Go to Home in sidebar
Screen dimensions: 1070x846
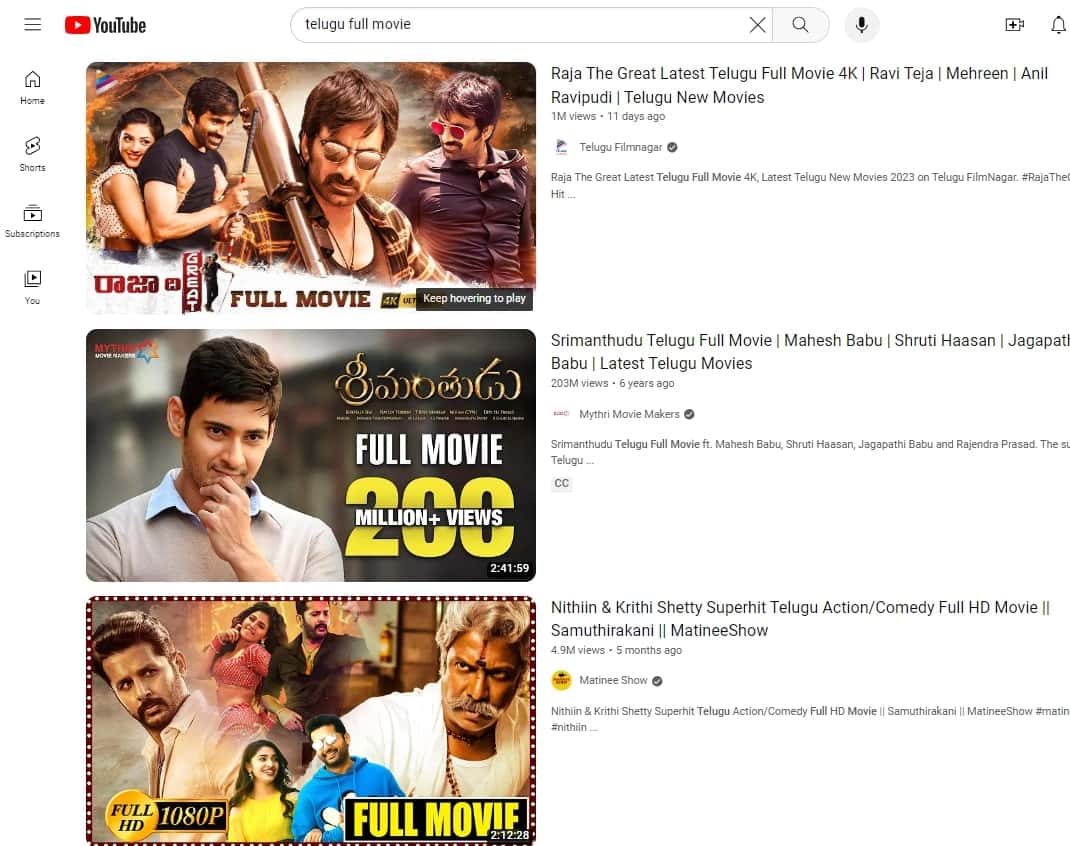pos(33,87)
